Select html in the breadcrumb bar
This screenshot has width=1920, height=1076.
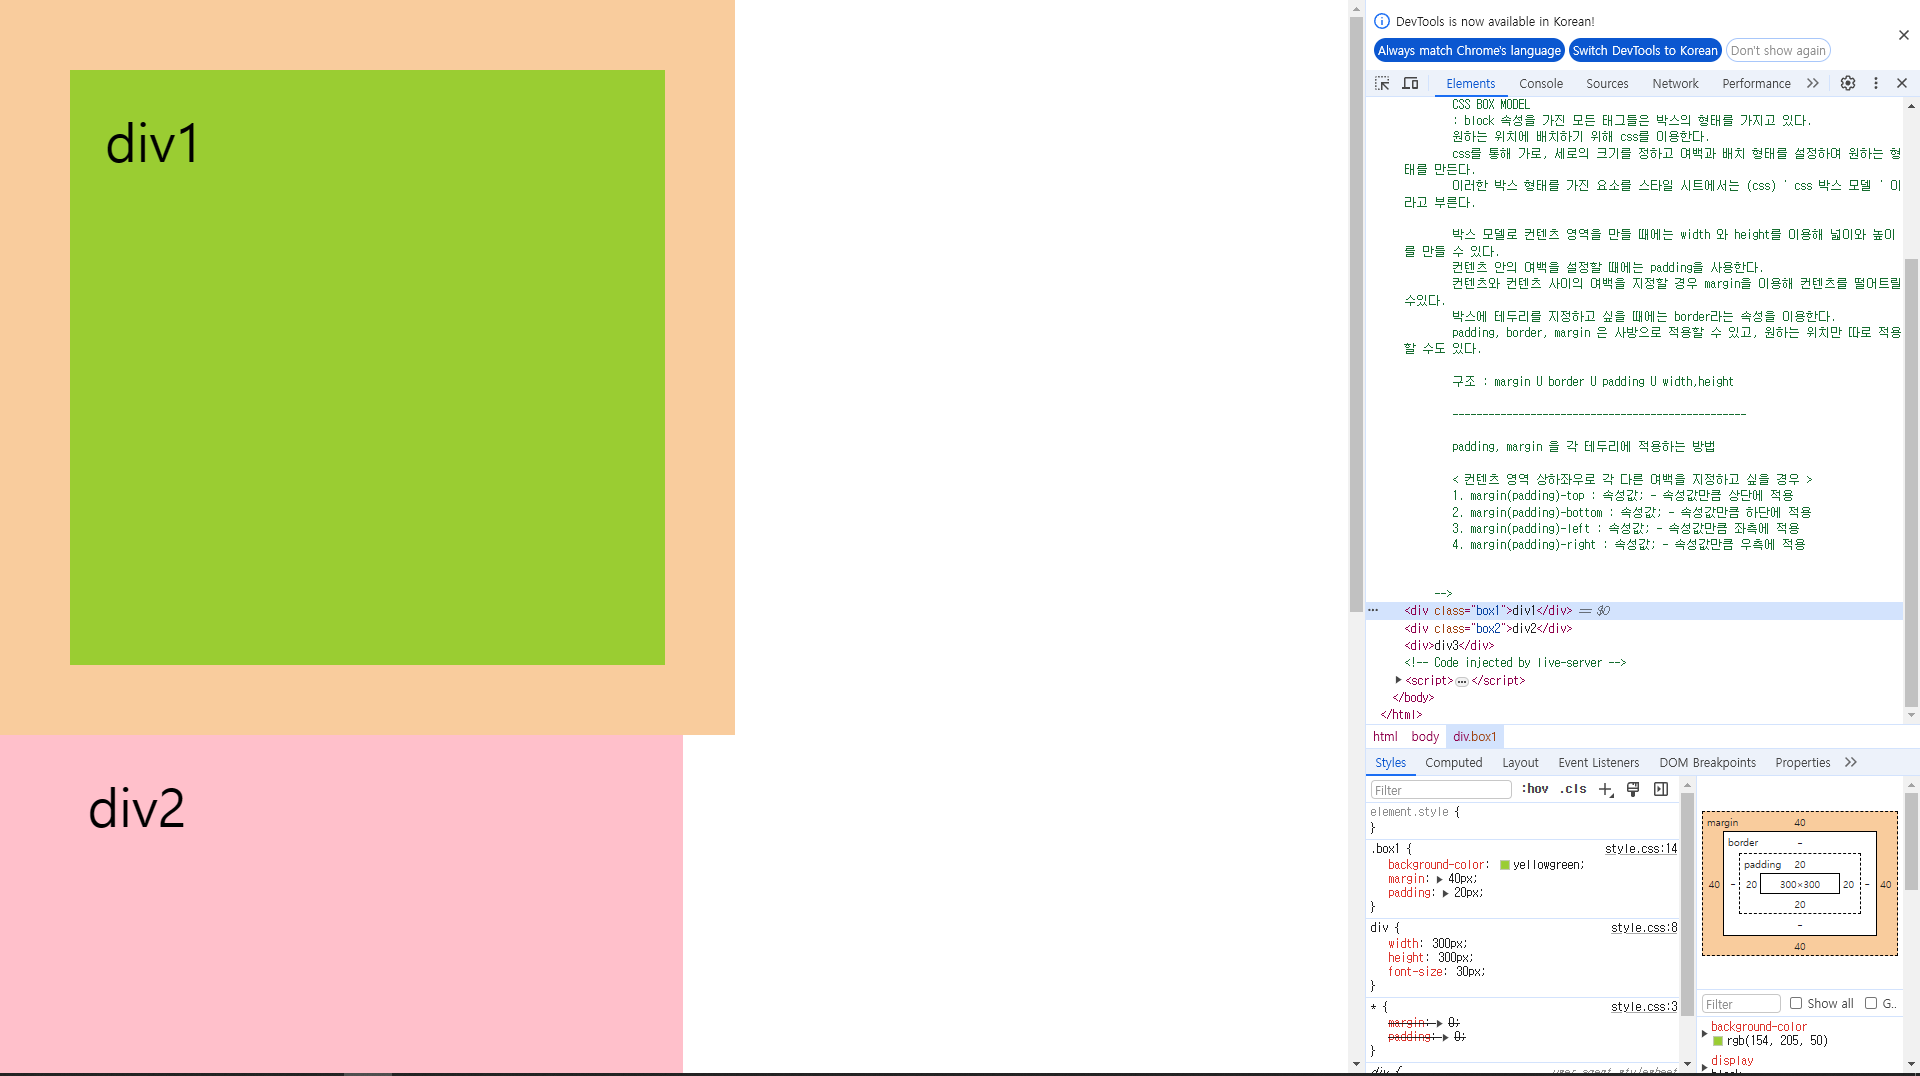coord(1385,736)
